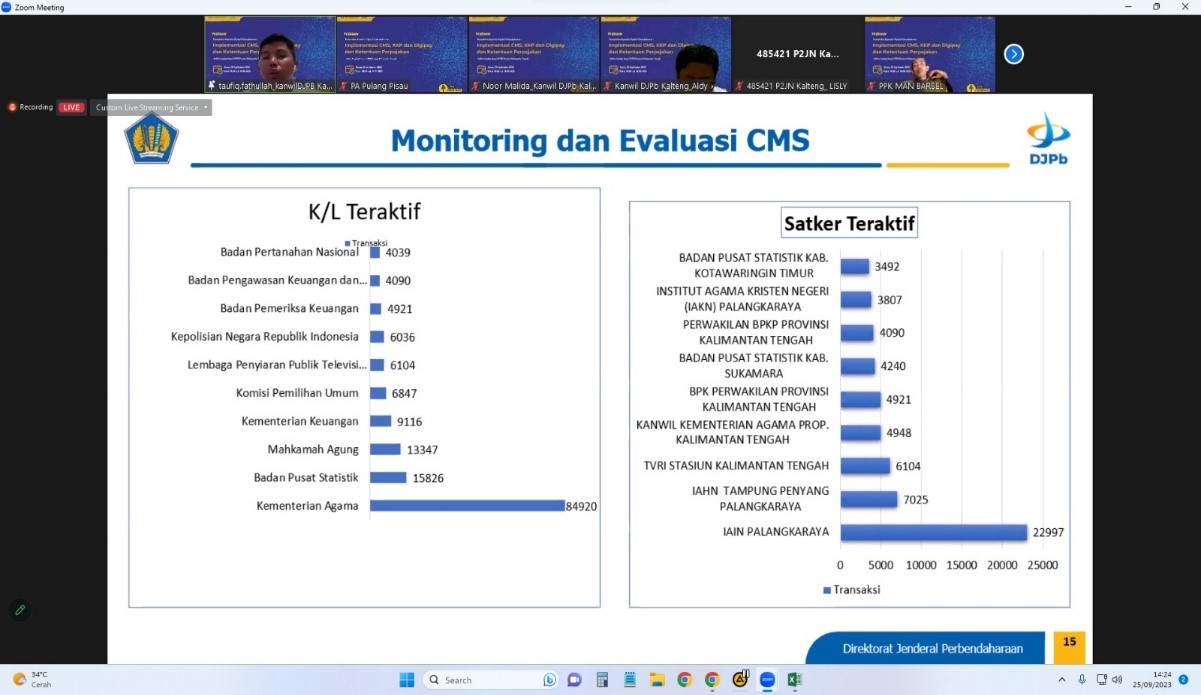Select Noor Malida participant thumbnail
The height and width of the screenshot is (695, 1201).
pyautogui.click(x=533, y=54)
